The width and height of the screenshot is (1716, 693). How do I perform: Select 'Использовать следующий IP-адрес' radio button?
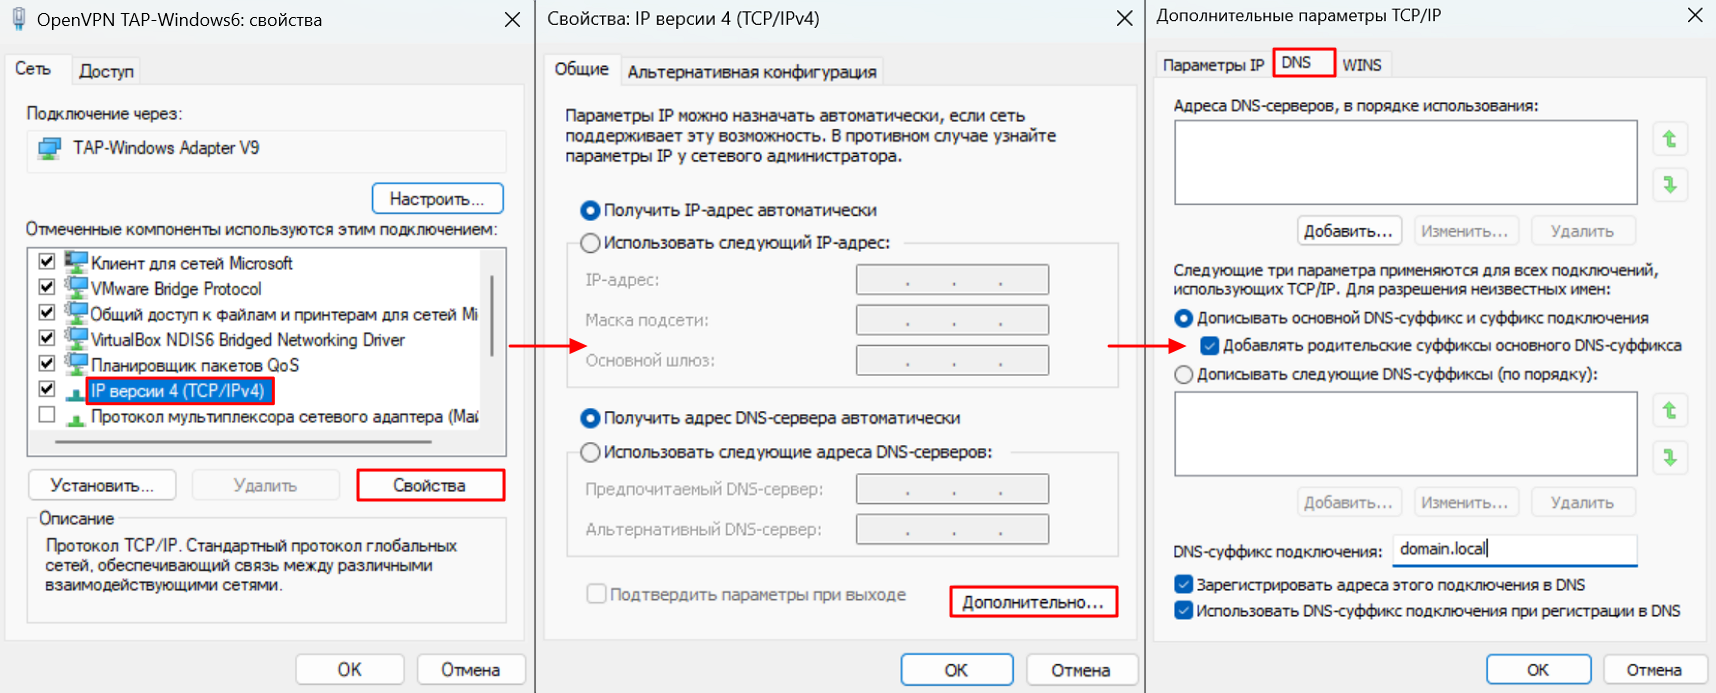pos(591,243)
